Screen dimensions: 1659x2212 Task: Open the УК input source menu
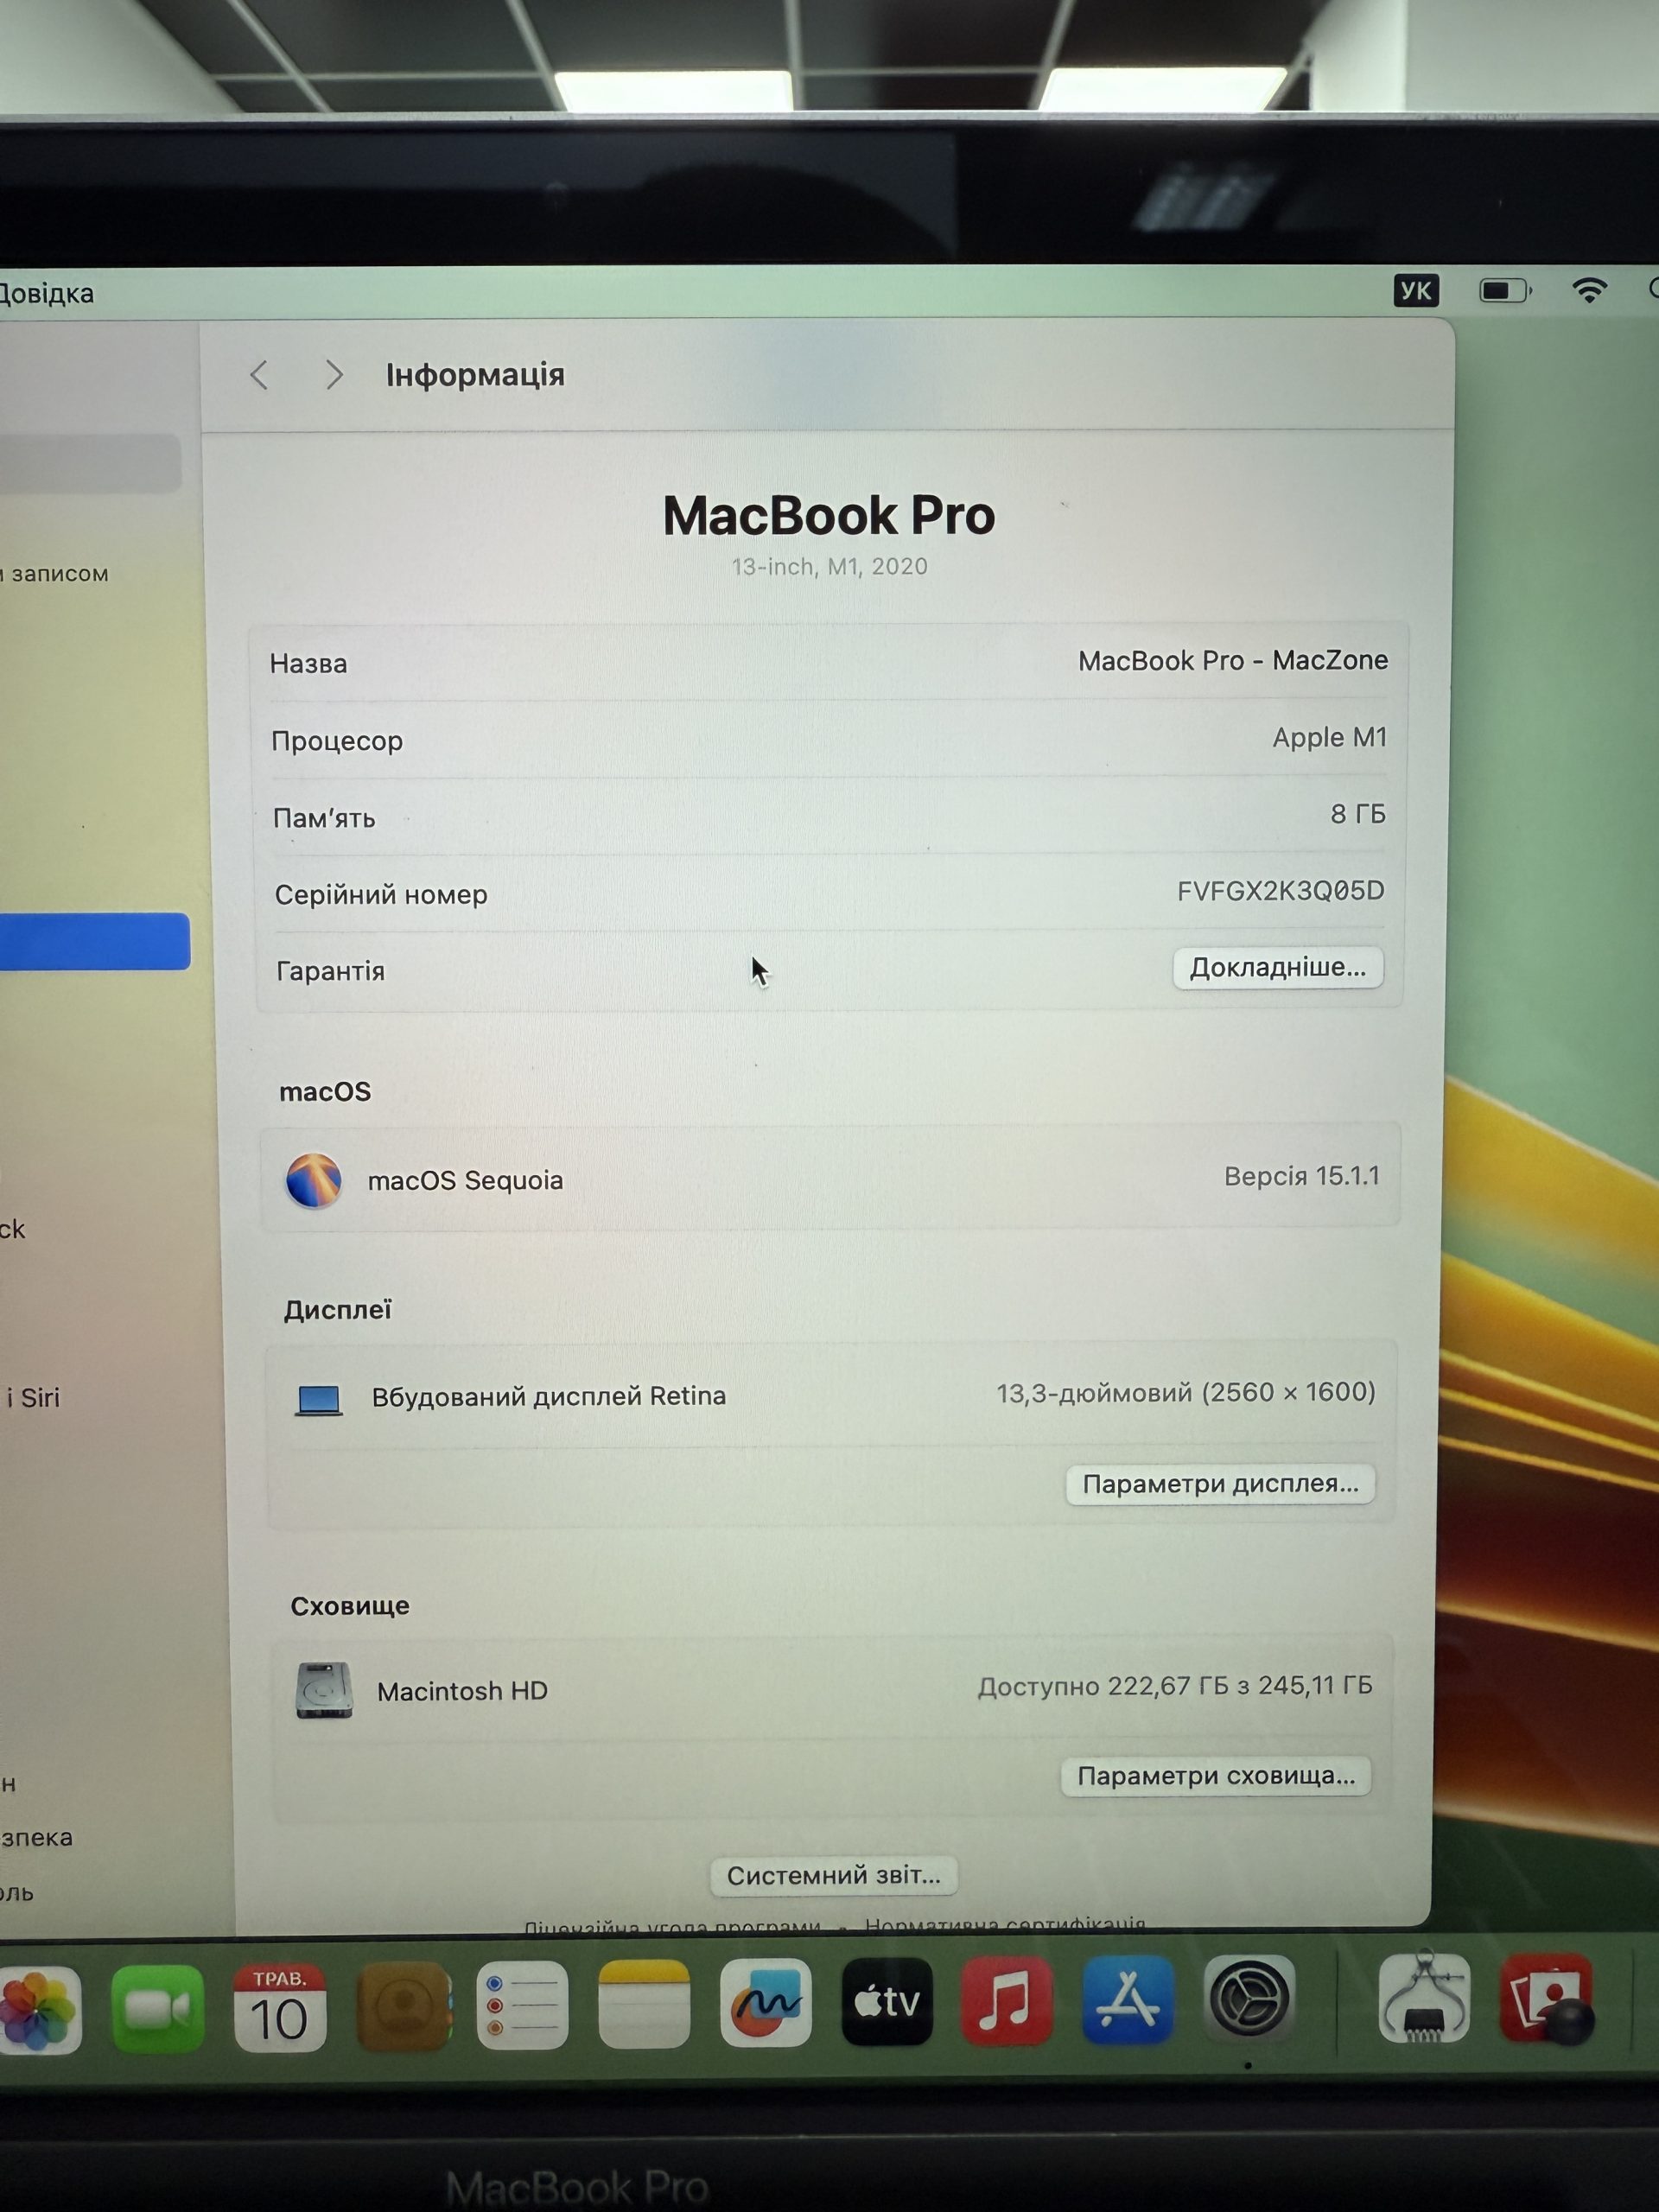tap(1415, 291)
